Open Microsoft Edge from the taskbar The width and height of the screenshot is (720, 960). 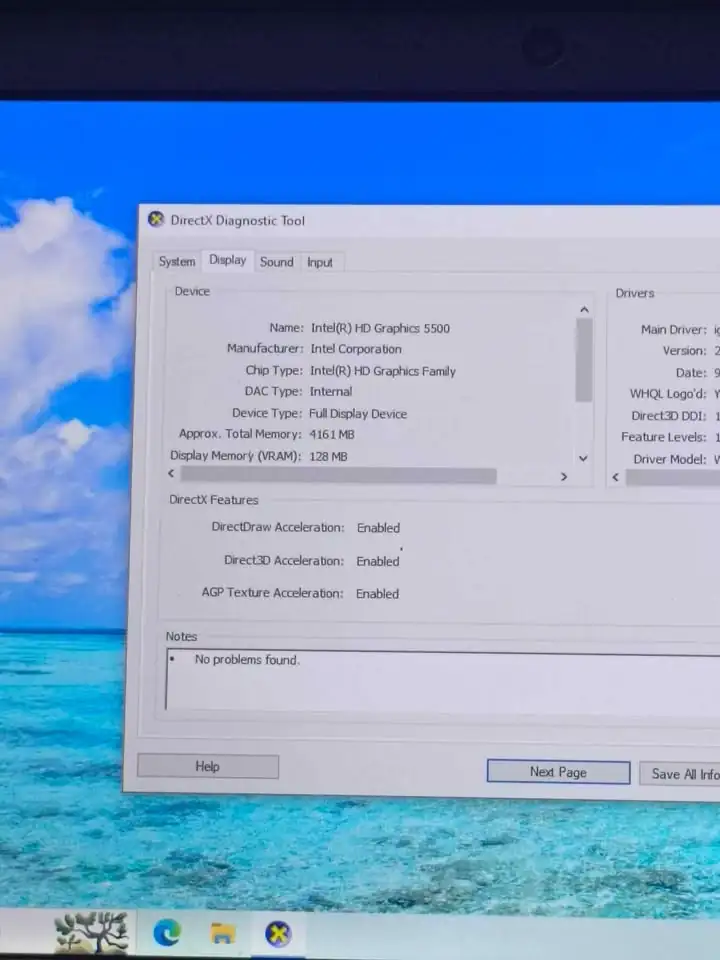(x=167, y=933)
